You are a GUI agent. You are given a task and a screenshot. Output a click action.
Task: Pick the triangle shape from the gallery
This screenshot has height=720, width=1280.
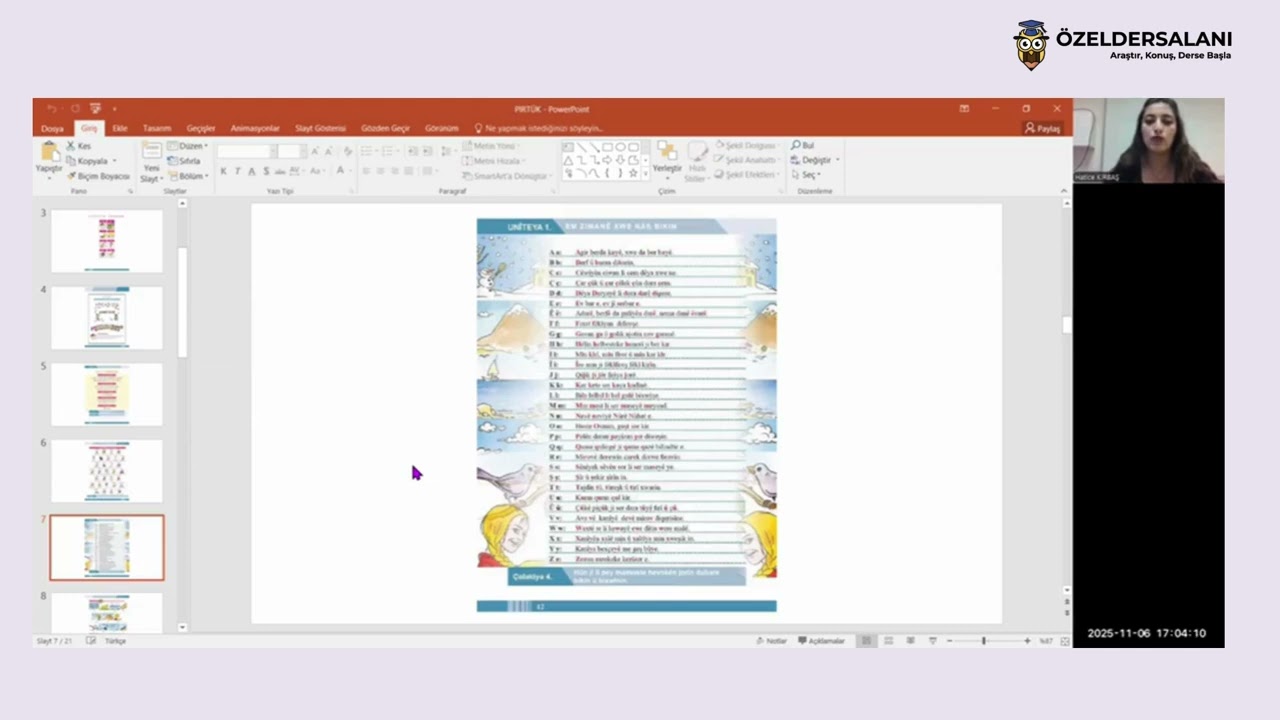[568, 160]
